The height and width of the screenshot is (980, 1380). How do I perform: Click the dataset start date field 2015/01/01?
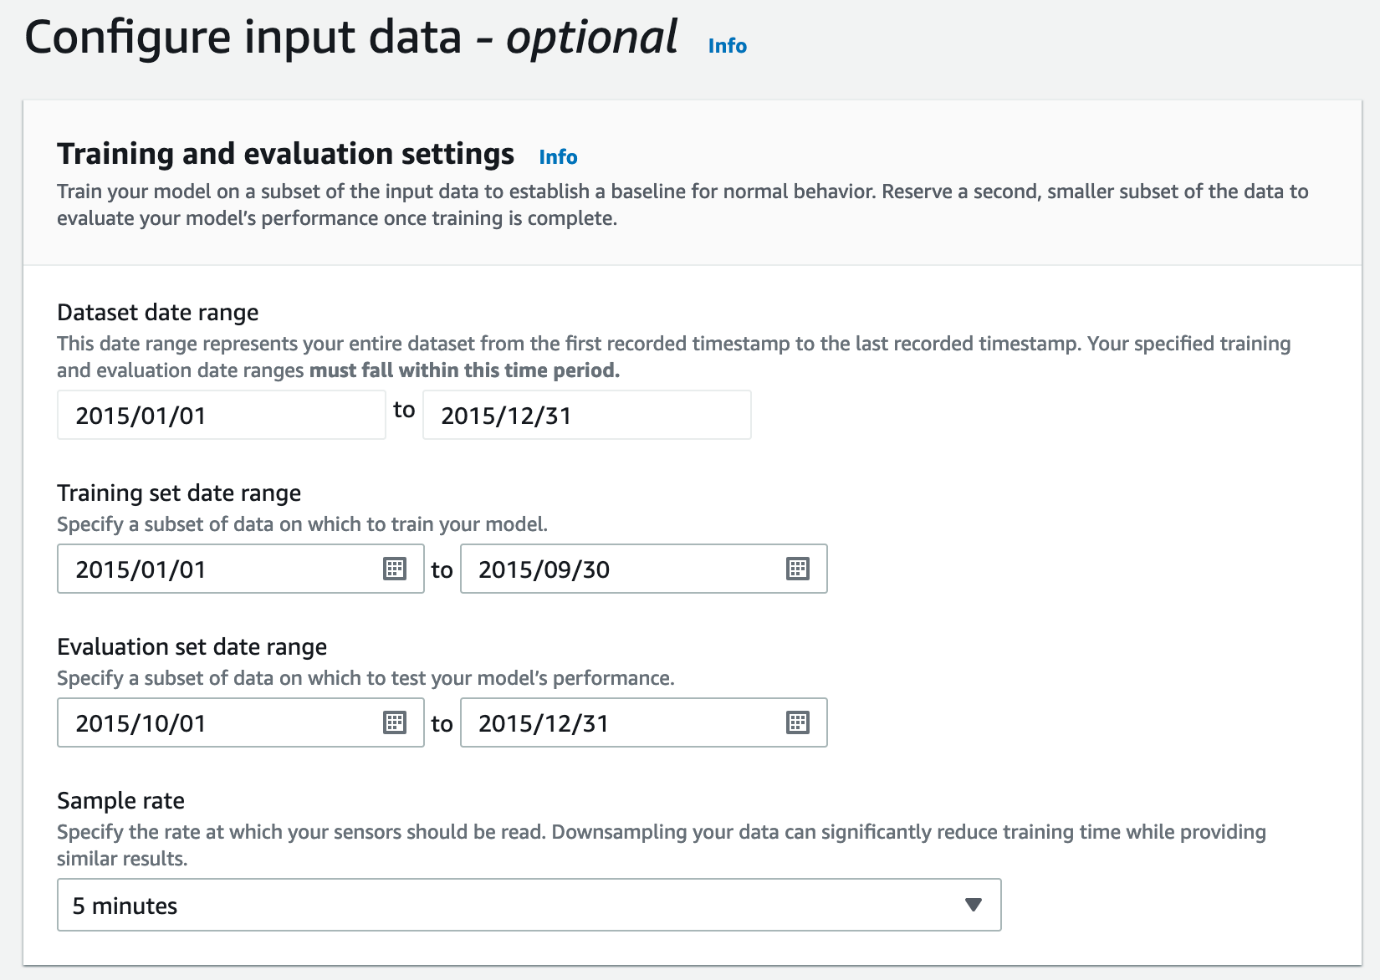pos(220,415)
